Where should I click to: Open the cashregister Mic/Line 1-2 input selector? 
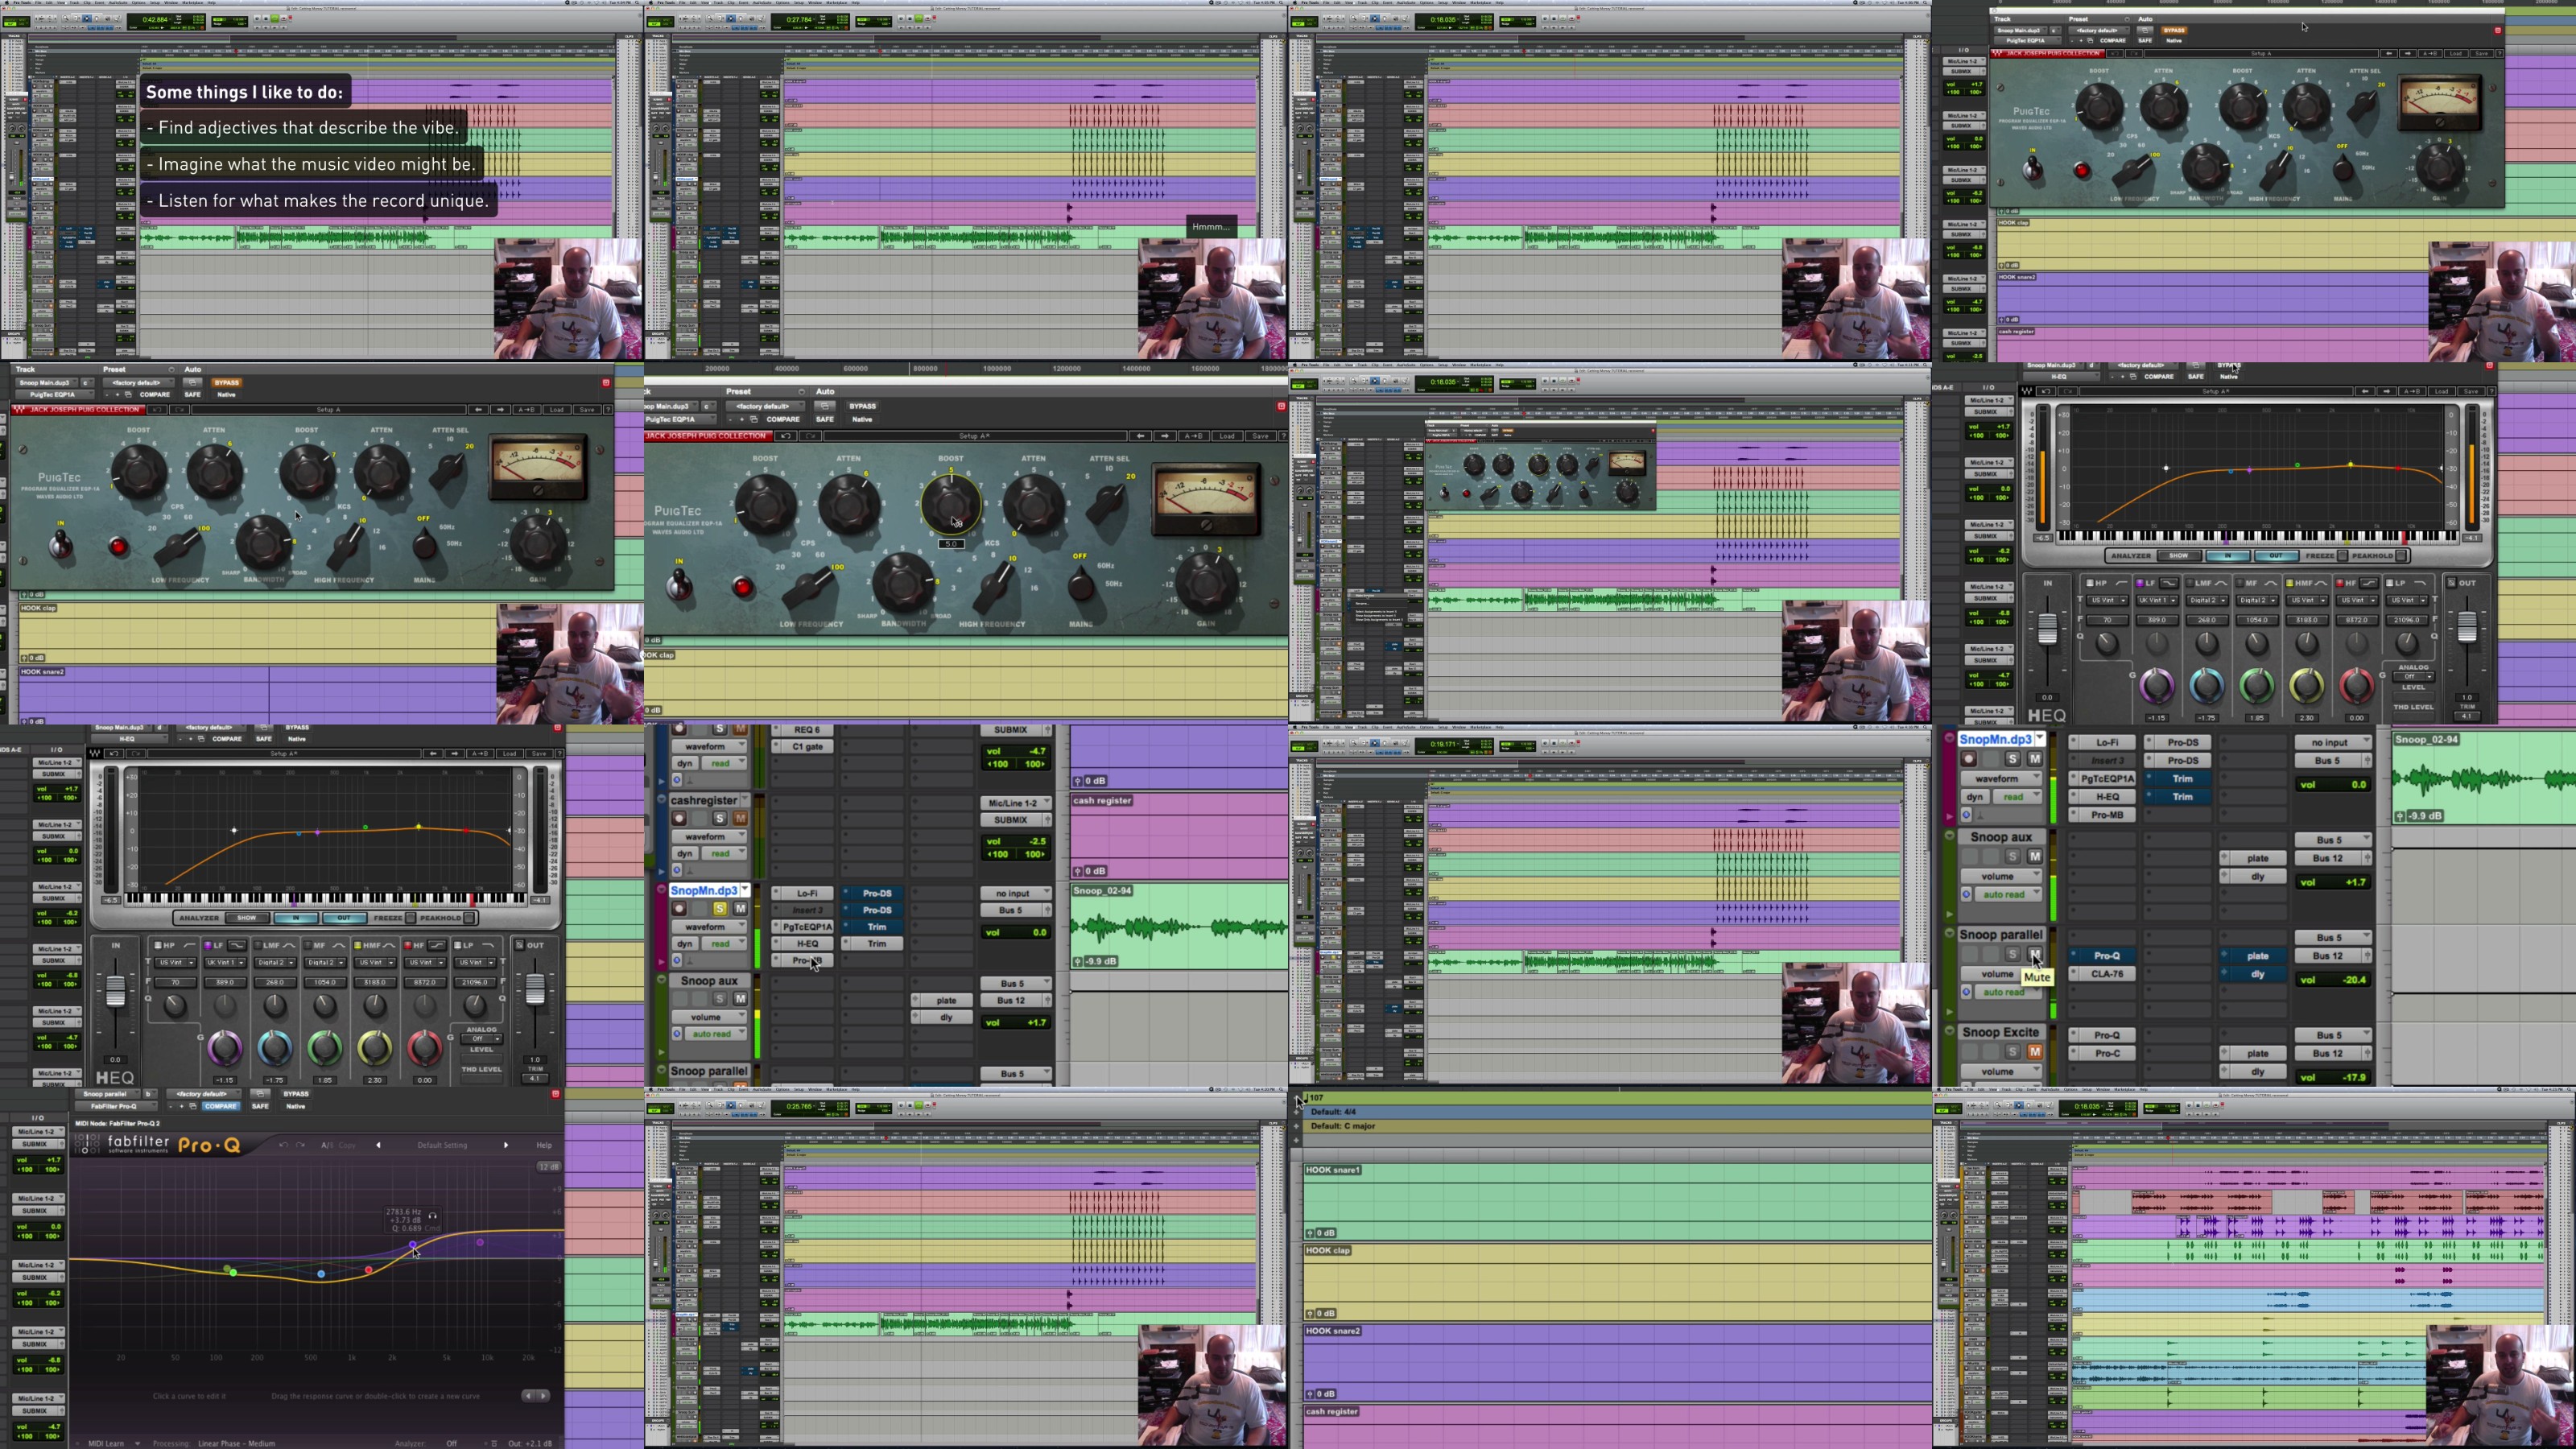pyautogui.click(x=1018, y=803)
